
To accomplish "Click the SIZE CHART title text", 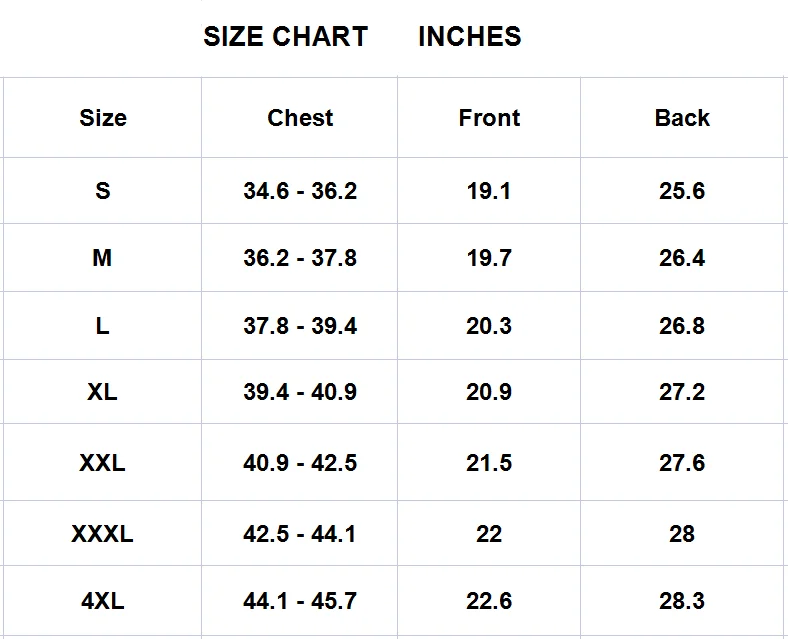I will click(x=285, y=37).
